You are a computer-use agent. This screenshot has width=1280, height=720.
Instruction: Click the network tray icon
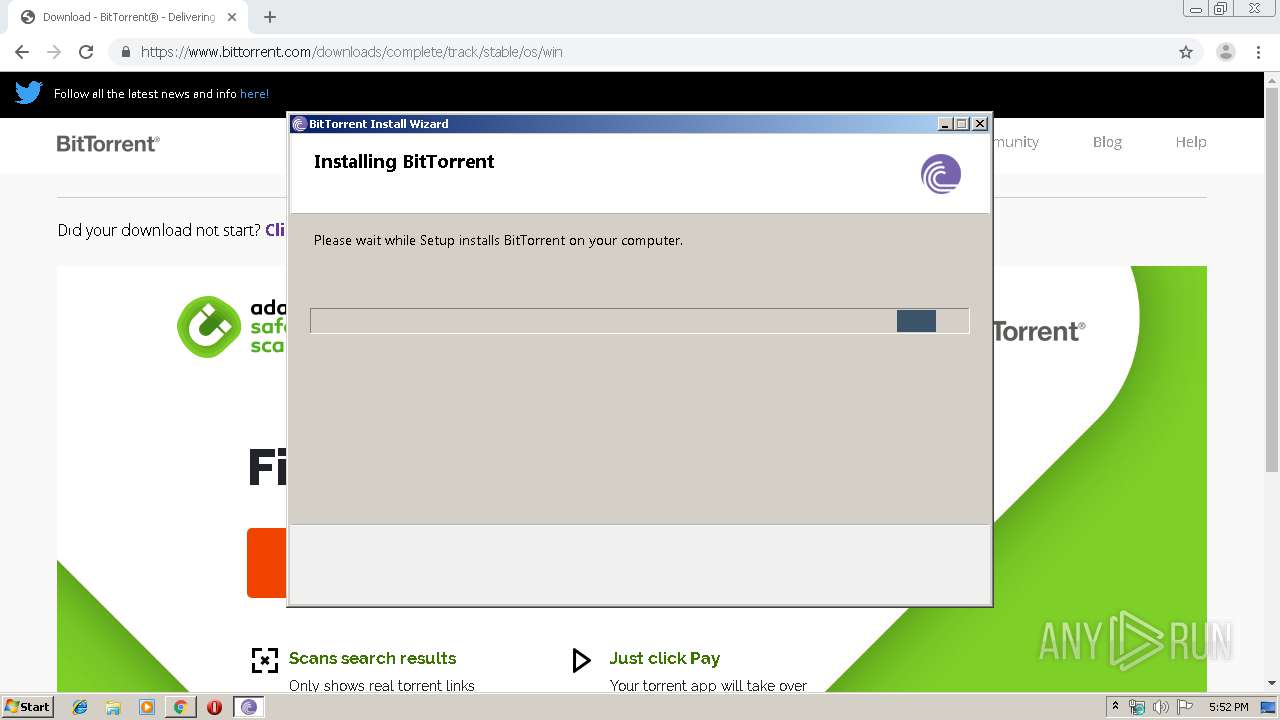click(x=1137, y=707)
